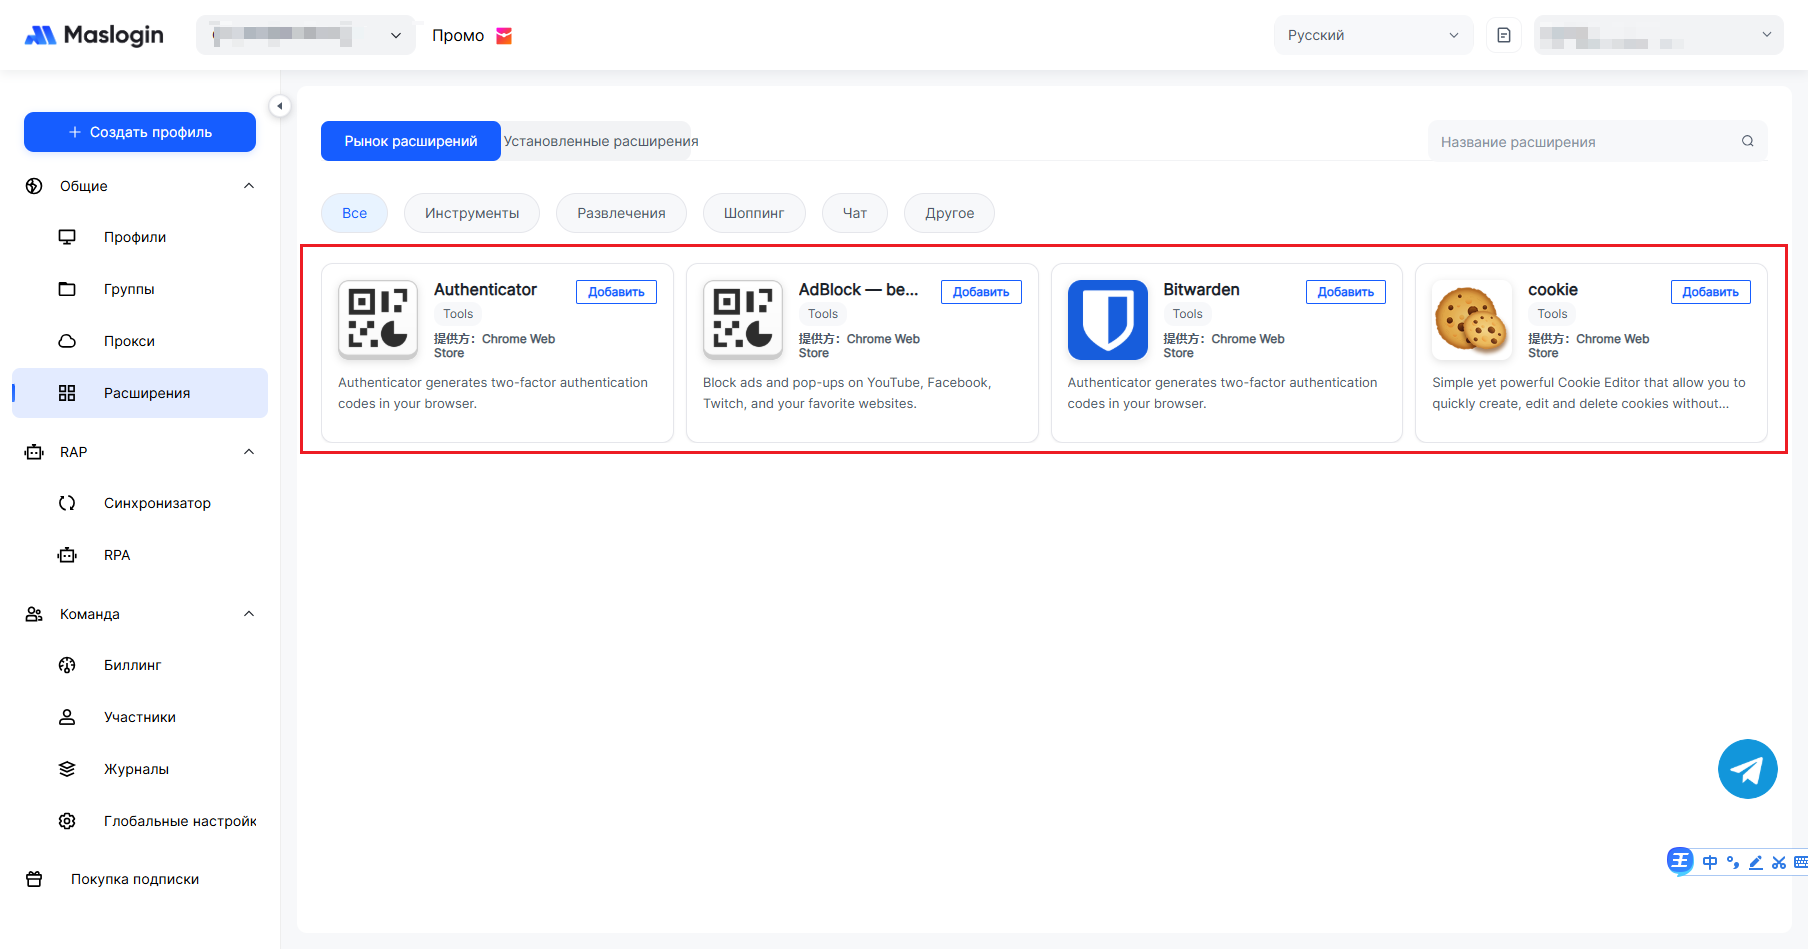Click the Название расширения search field
The width and height of the screenshot is (1808, 949).
click(1585, 142)
